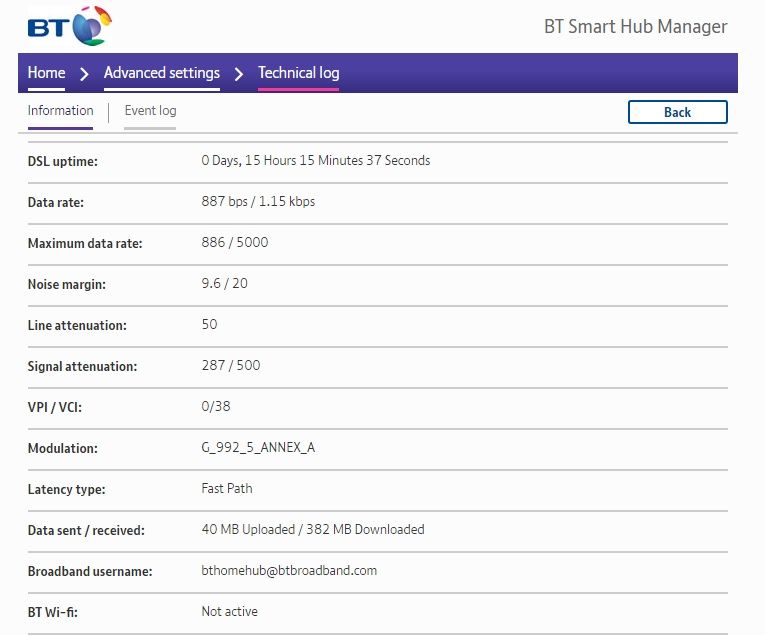Select the DSL uptime label
The image size is (765, 635).
pyautogui.click(x=62, y=161)
